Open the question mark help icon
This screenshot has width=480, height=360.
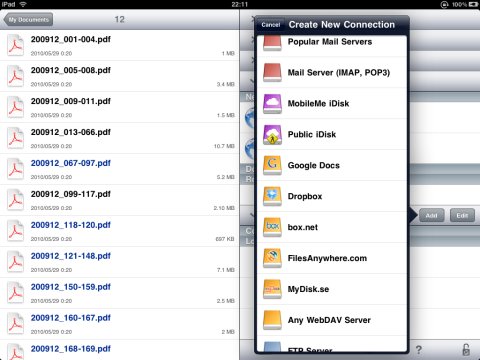(419, 350)
